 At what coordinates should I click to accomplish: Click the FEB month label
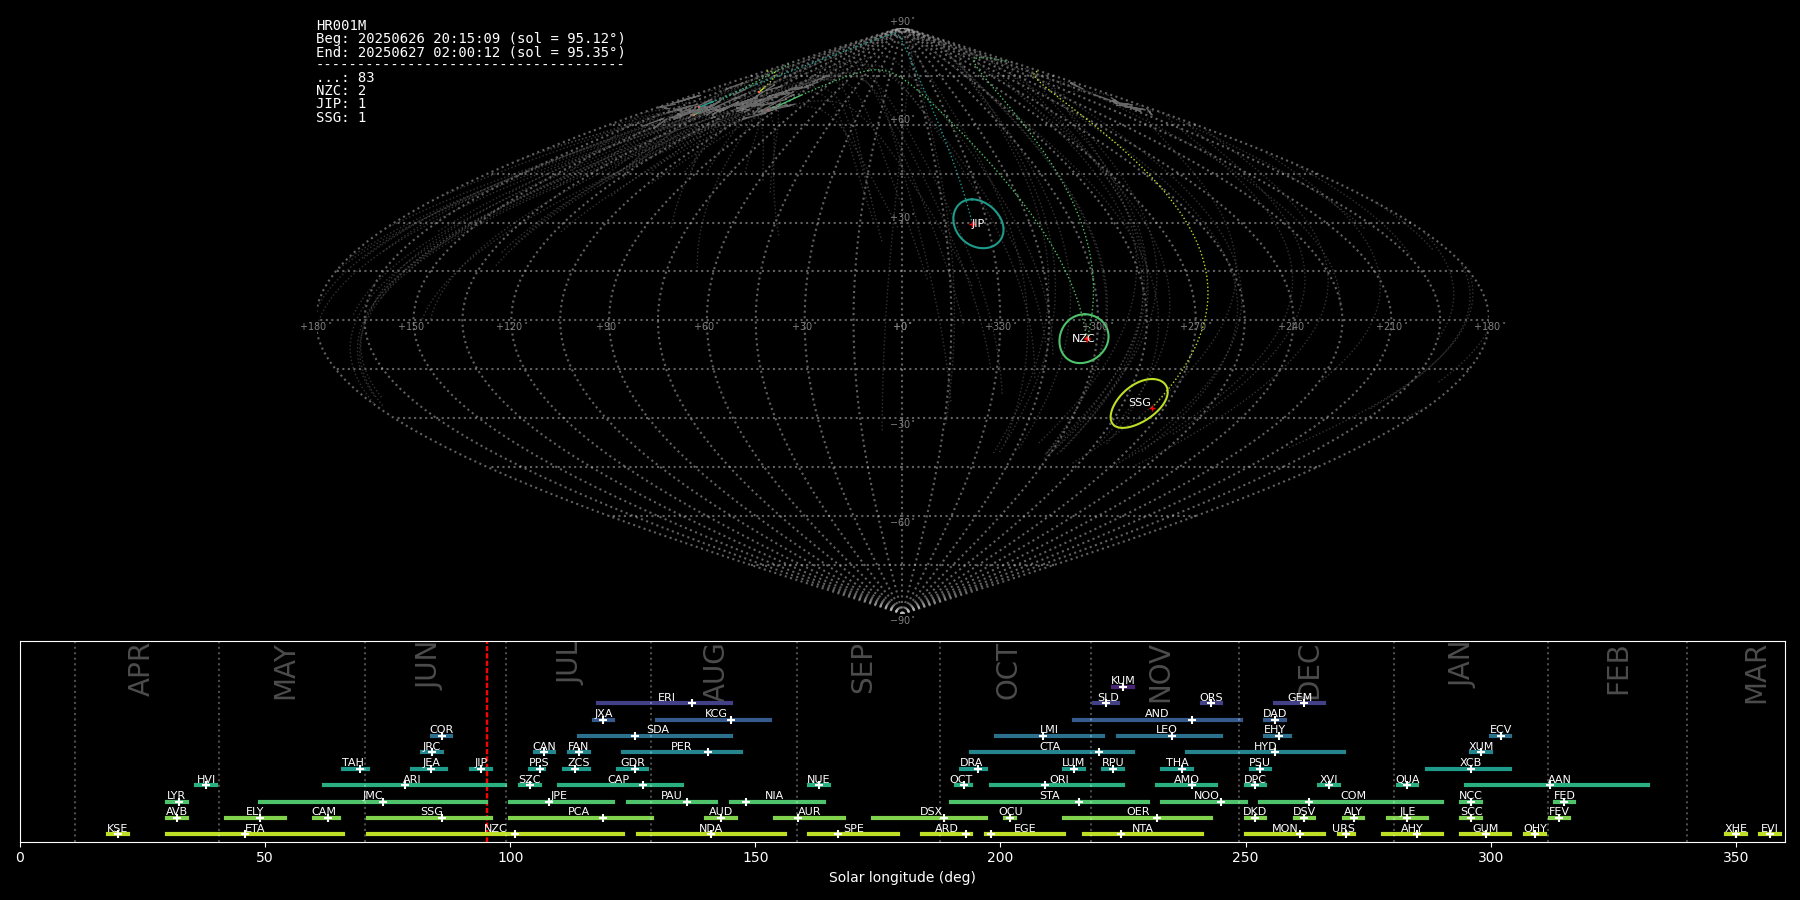[x=1617, y=670]
